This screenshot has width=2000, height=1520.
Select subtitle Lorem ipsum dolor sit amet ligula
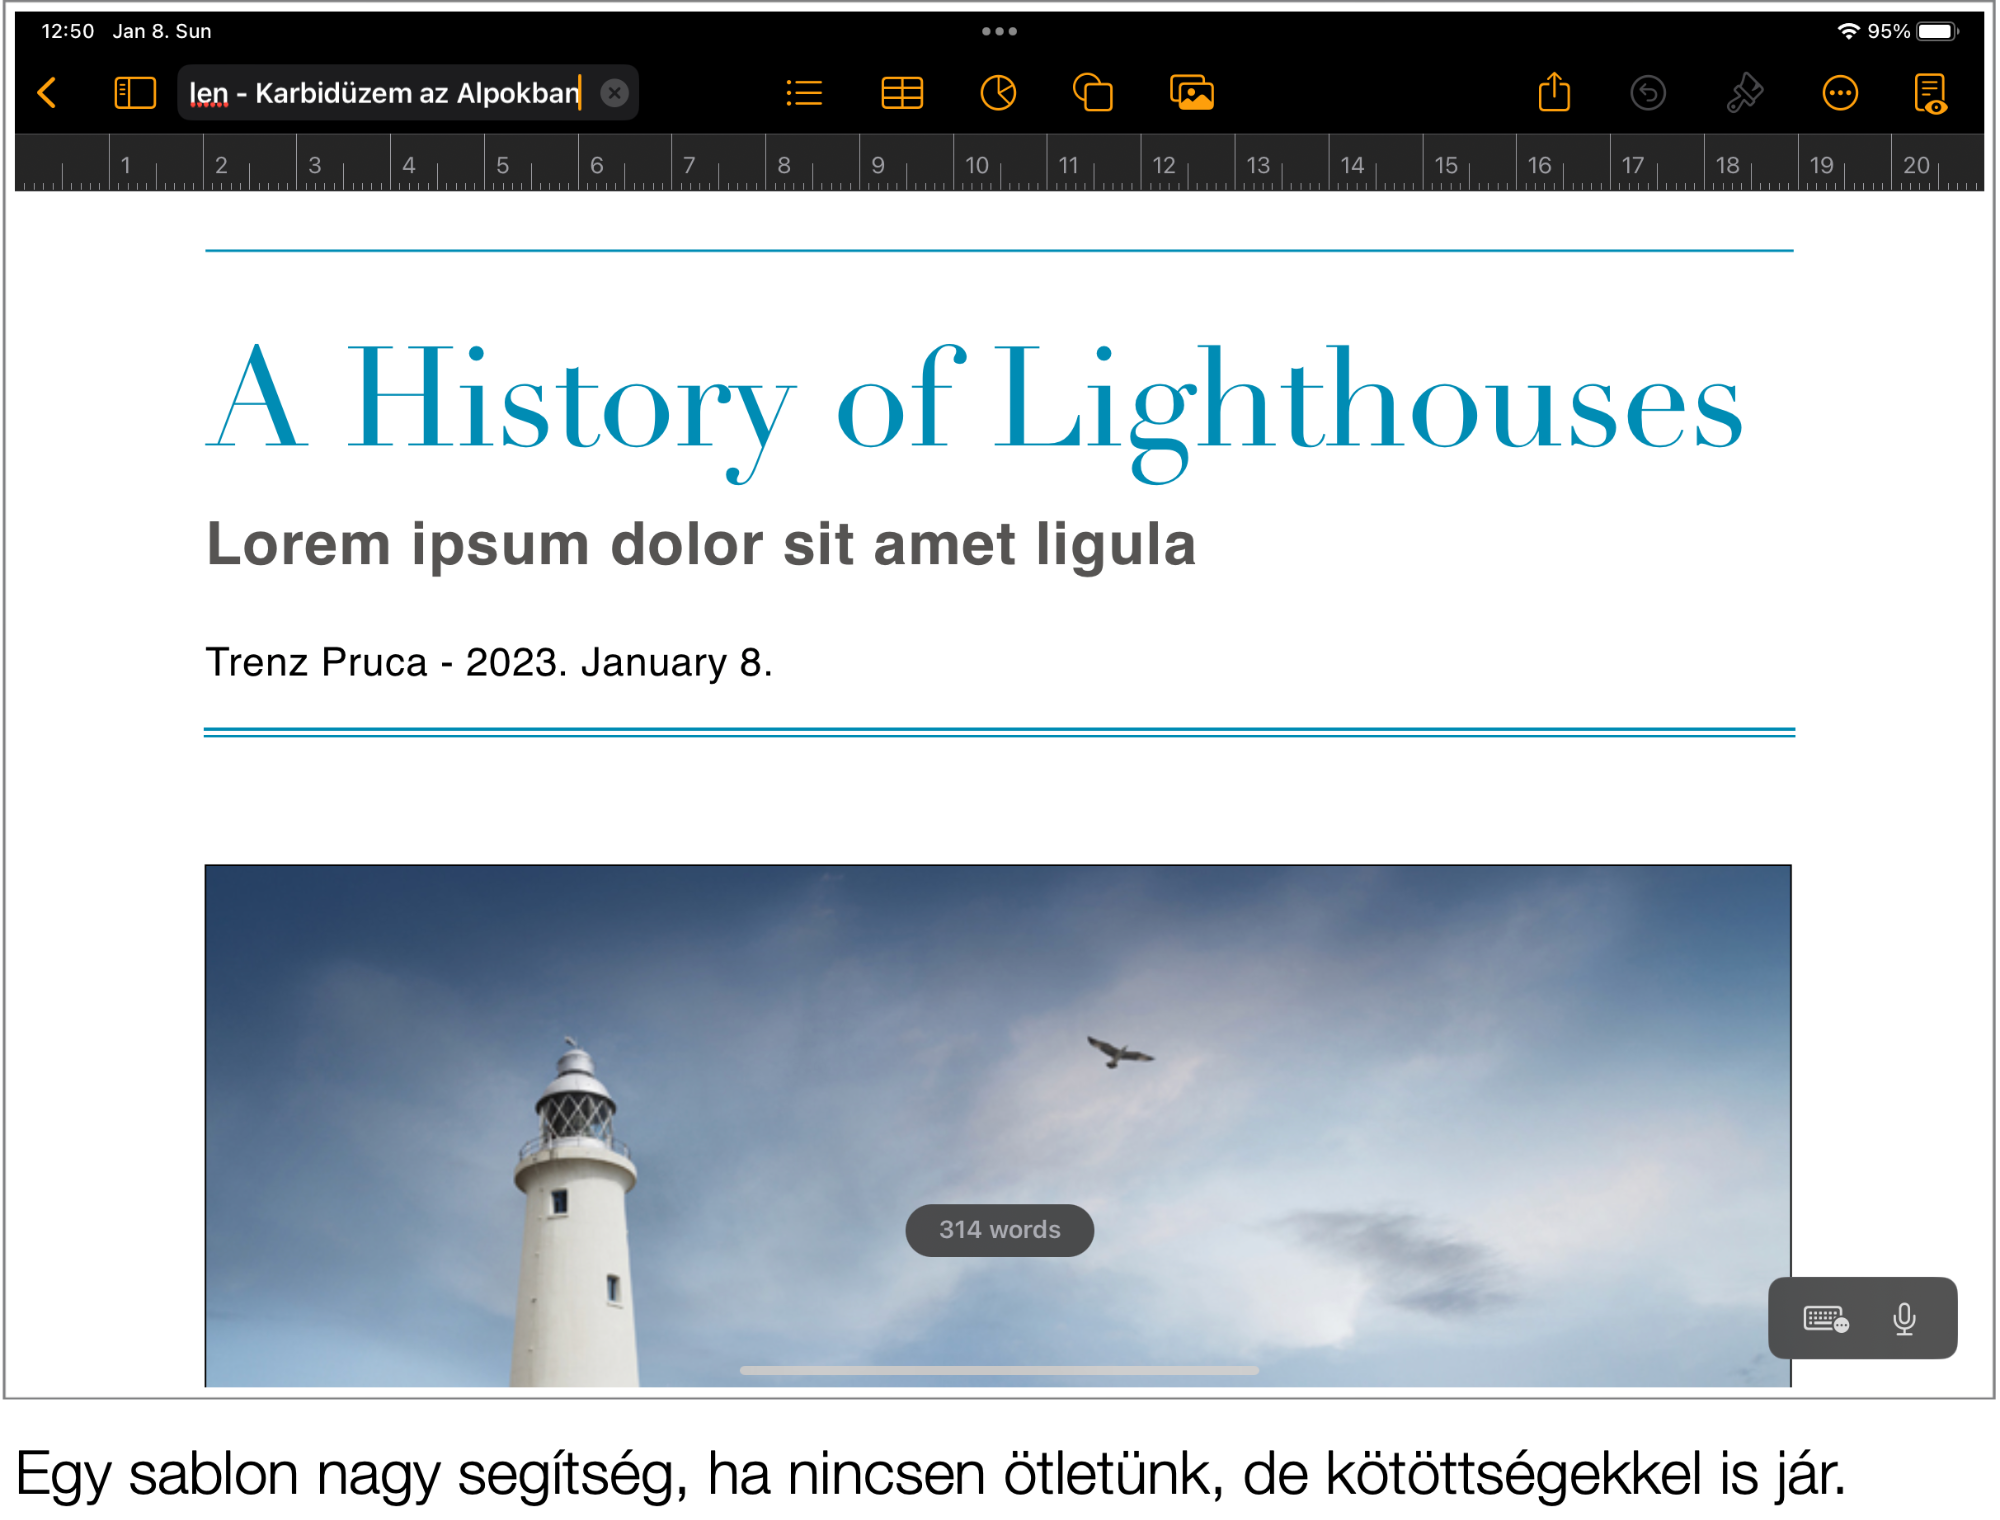coord(701,545)
